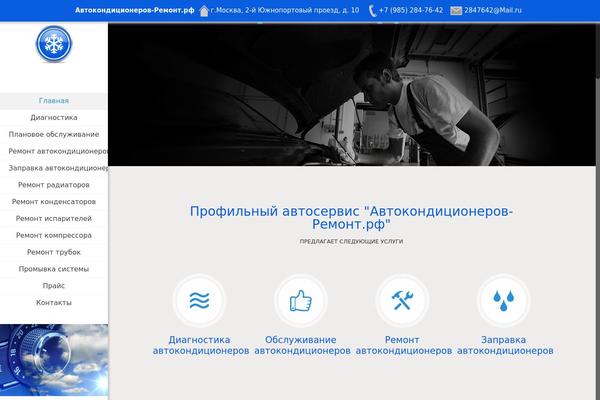Screen dimensions: 600x400
Task: Open the Контакты menu item
Action: coord(54,303)
